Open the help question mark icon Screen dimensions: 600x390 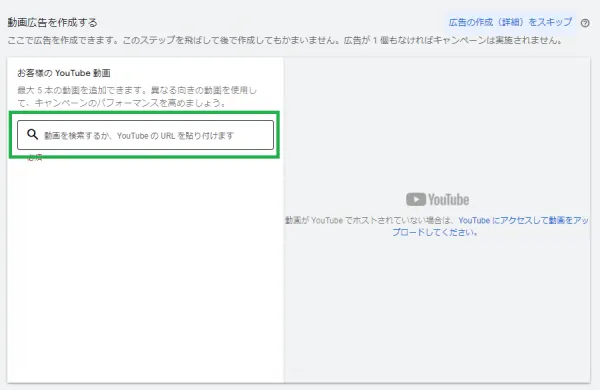[585, 23]
